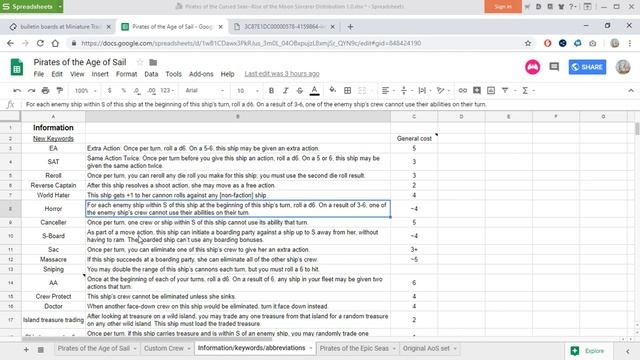
Task: Collapse the menus with up chevron
Action: (631, 91)
